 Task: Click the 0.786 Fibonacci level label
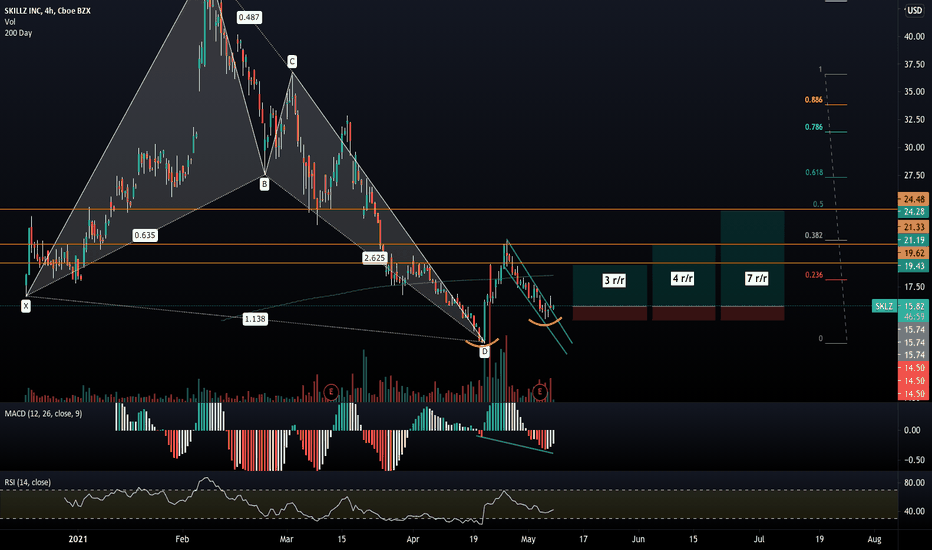(x=814, y=127)
